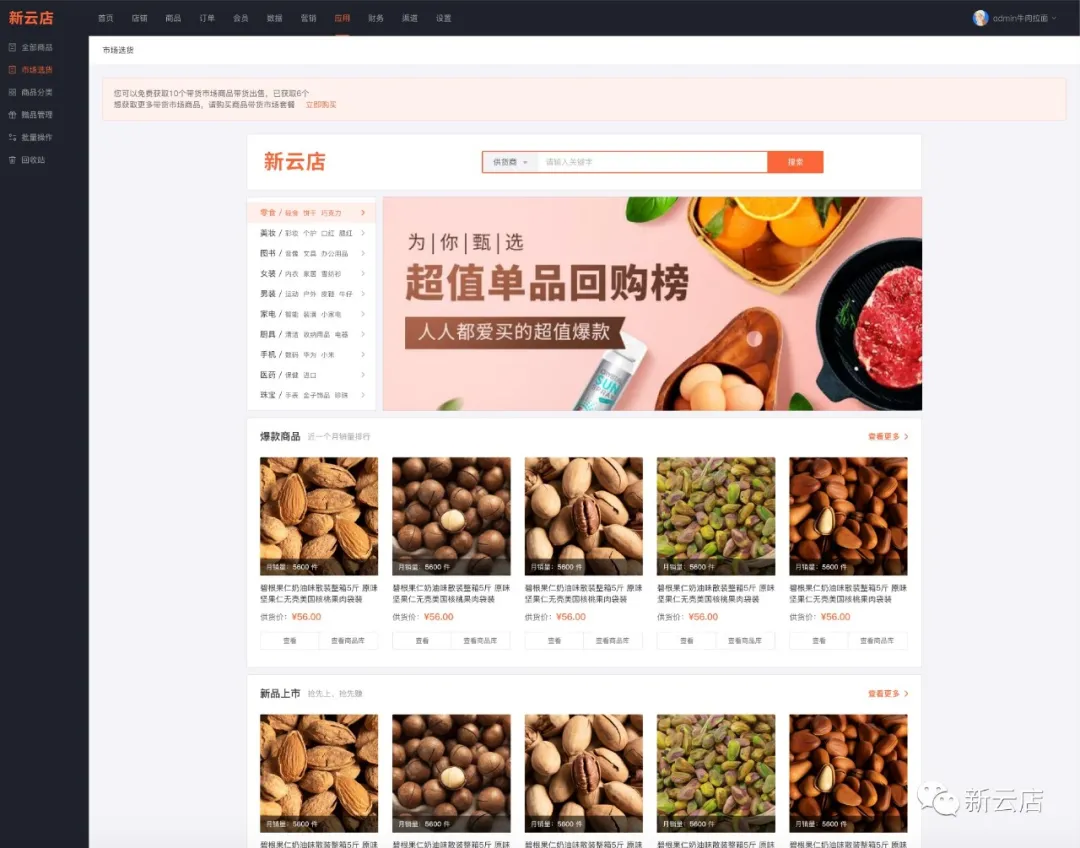Click 查看 under the pistachio product in 爆款商品
This screenshot has height=848, width=1080.
coord(686,641)
